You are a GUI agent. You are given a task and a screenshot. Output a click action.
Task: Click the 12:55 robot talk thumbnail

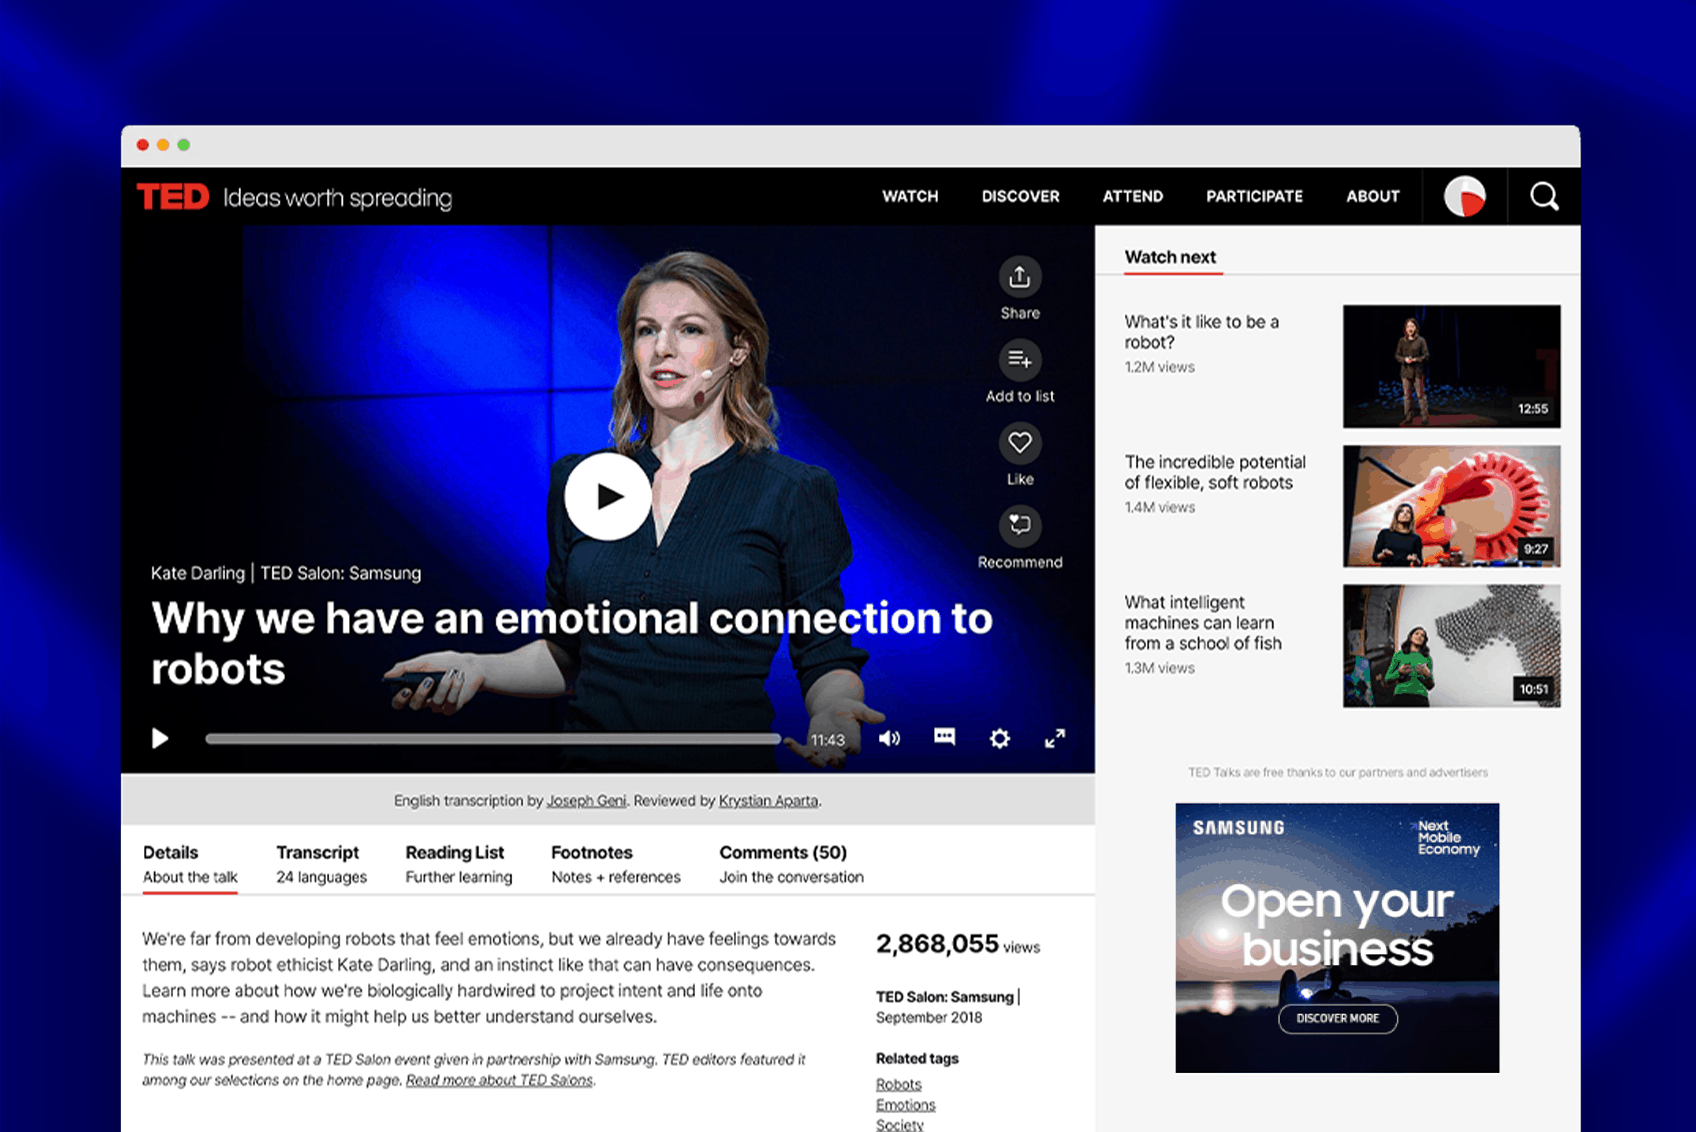tap(1451, 366)
